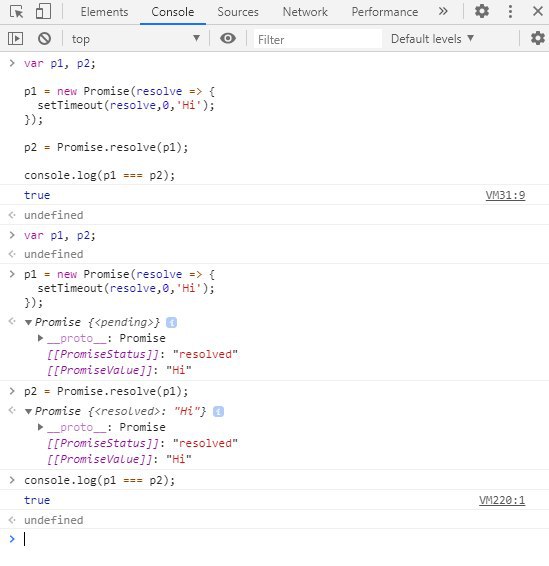
Task: Toggle the device toolbar icon
Action: [43, 12]
